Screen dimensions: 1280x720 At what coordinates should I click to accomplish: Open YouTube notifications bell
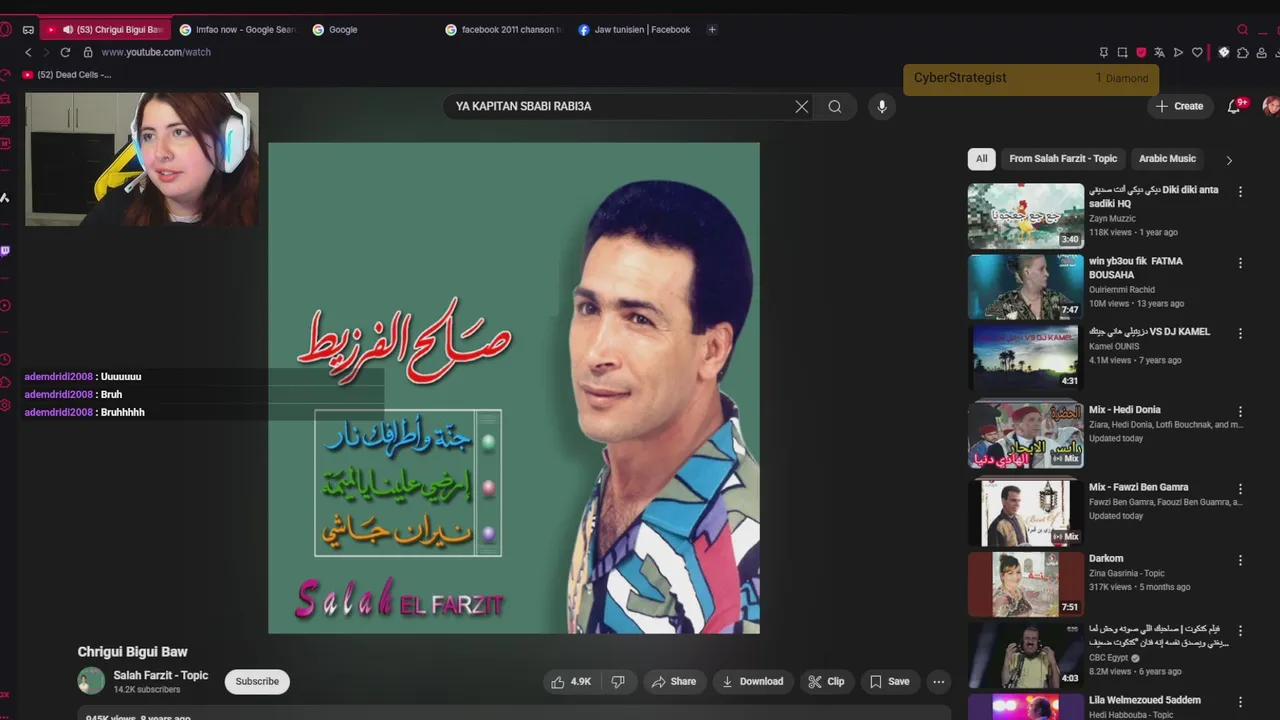click(x=1234, y=106)
